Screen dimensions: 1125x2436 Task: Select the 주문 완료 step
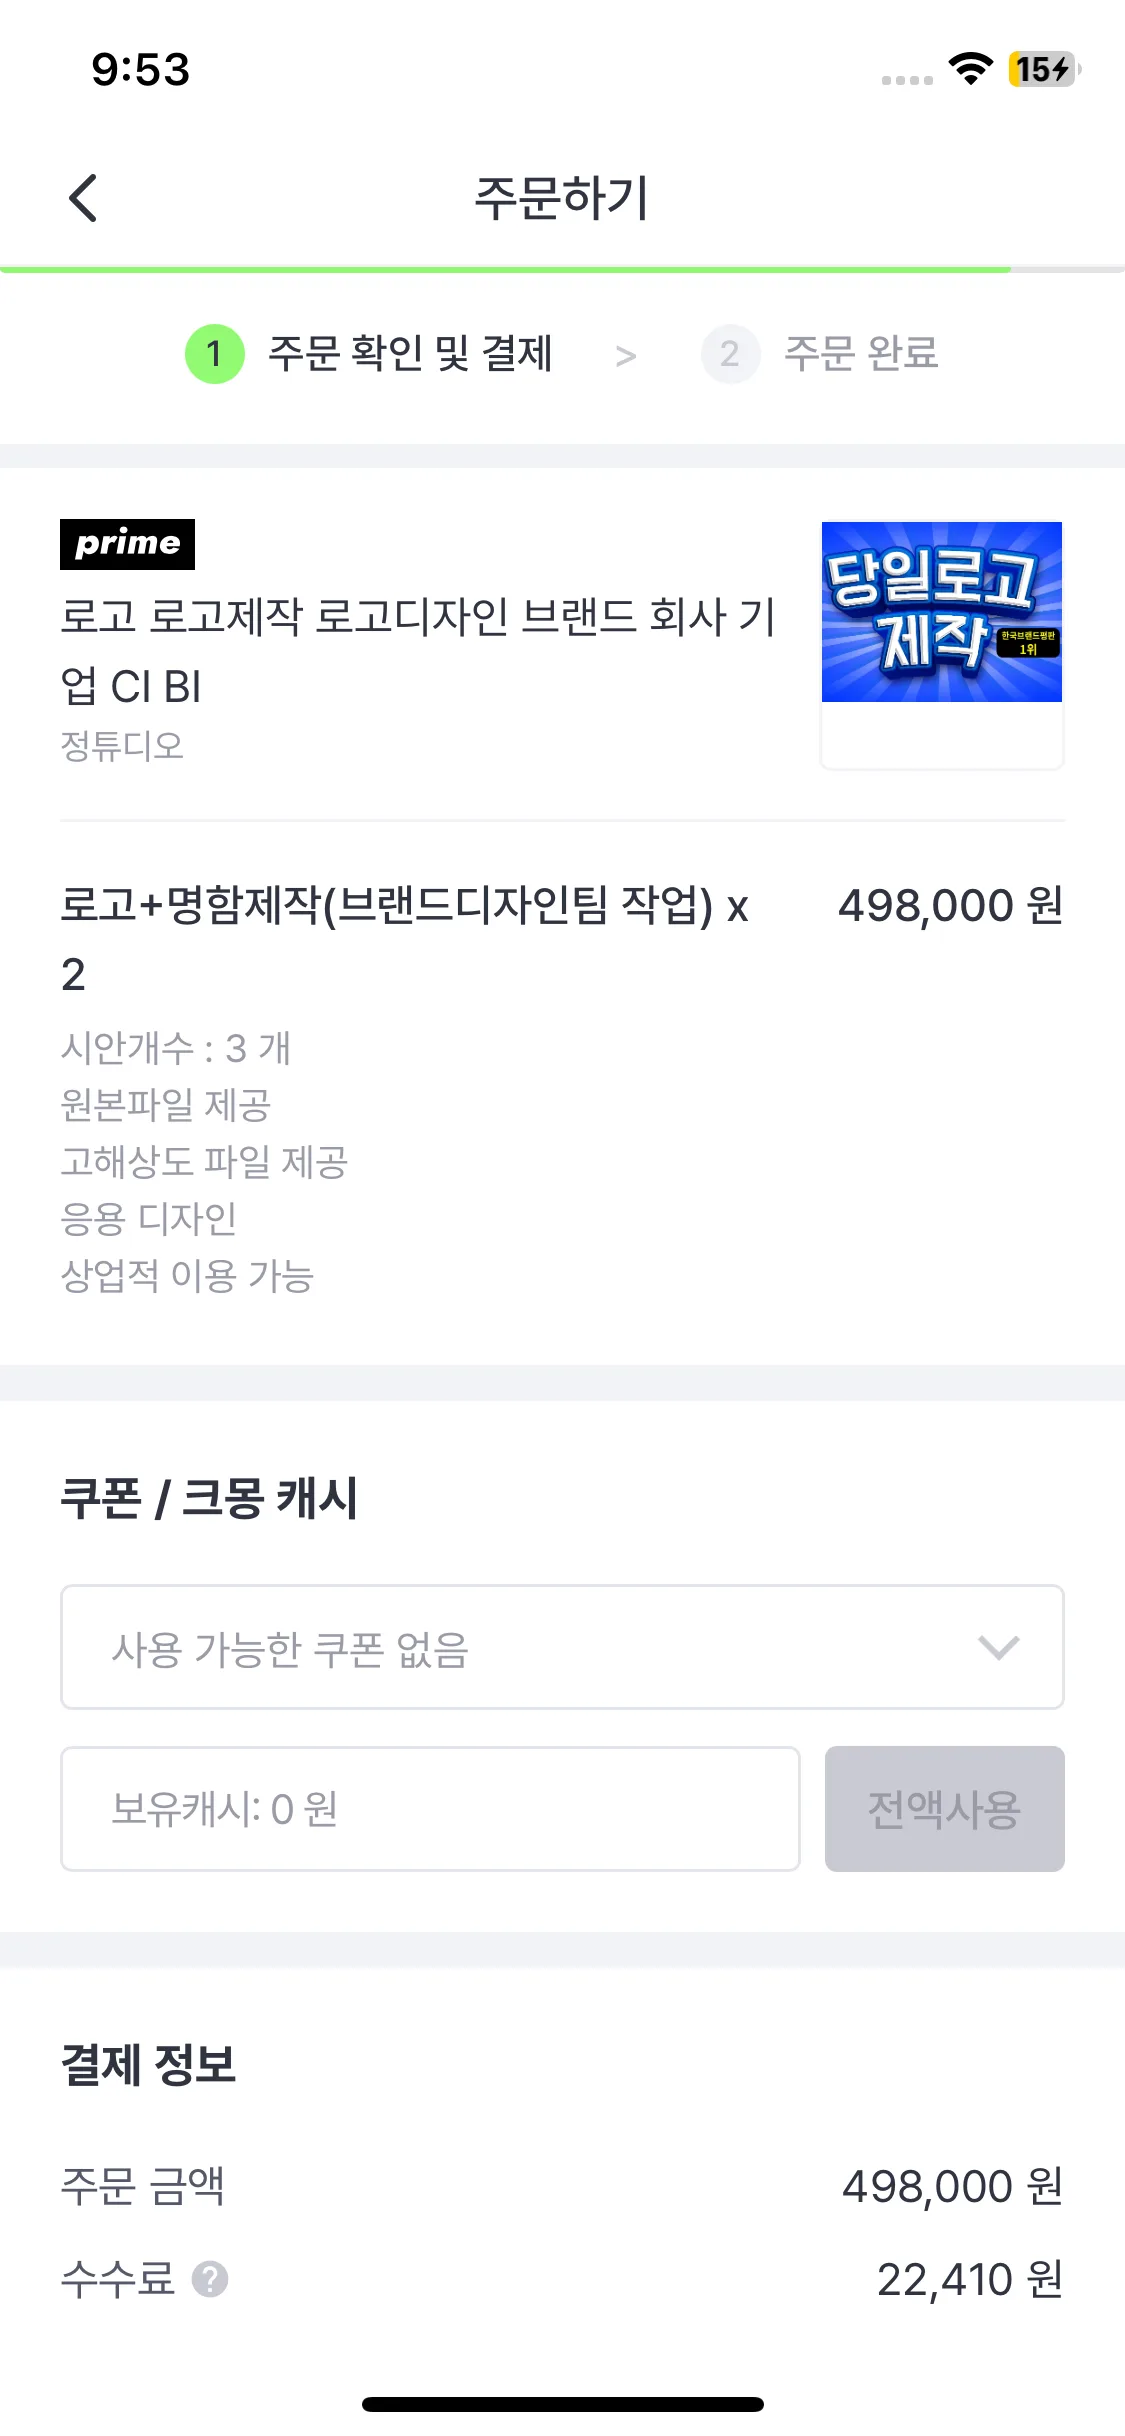coord(861,354)
